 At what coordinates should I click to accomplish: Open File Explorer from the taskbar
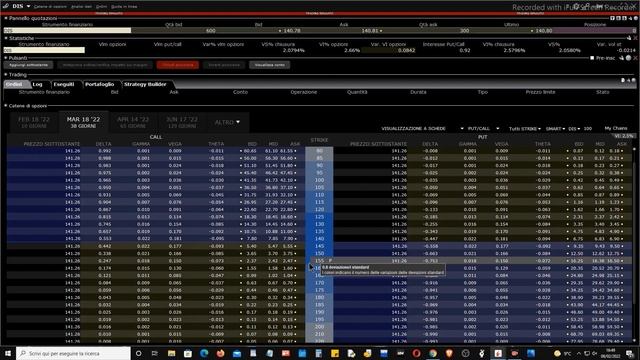(x=171, y=353)
